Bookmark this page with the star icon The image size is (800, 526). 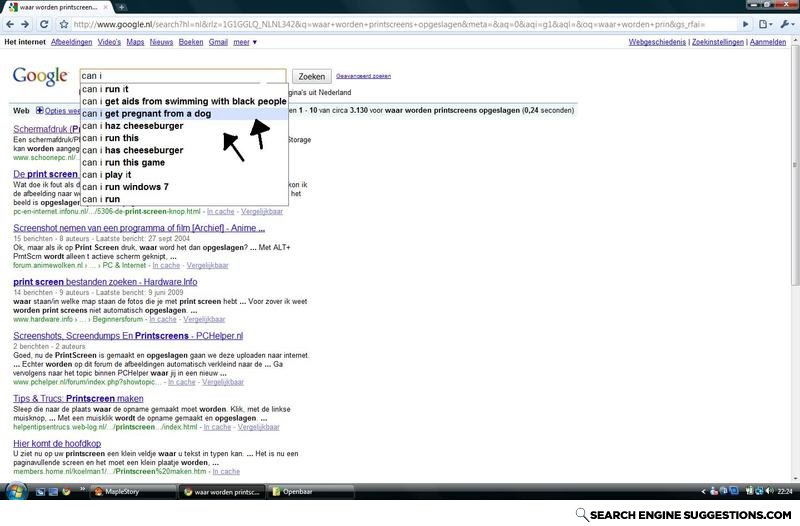point(64,24)
